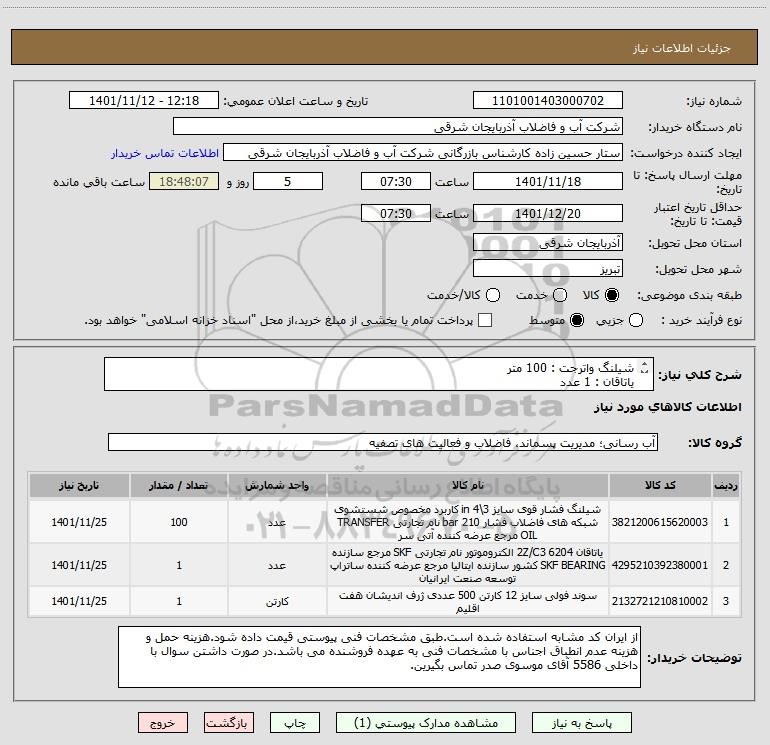Select product code 4295210392380001
770x745 pixels.
pyautogui.click(x=660, y=565)
